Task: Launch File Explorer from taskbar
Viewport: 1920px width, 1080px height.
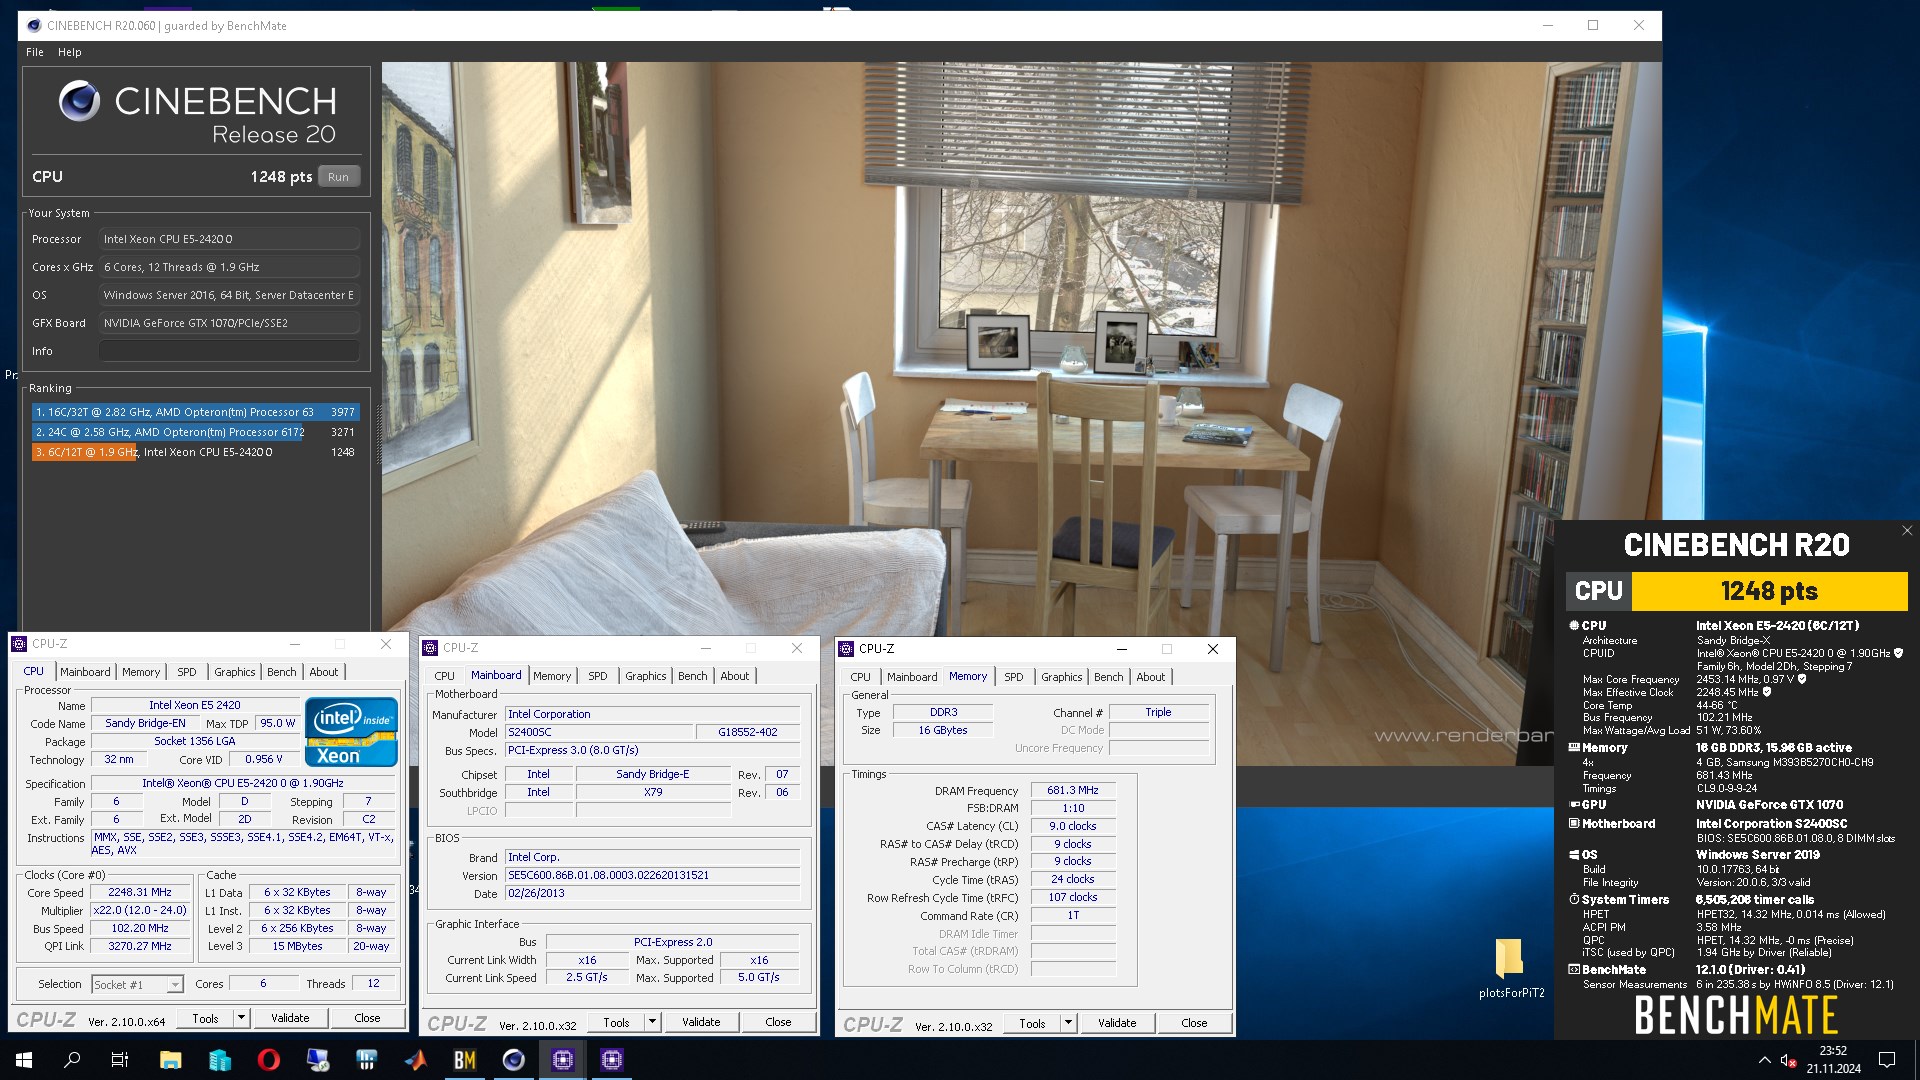Action: [170, 1060]
